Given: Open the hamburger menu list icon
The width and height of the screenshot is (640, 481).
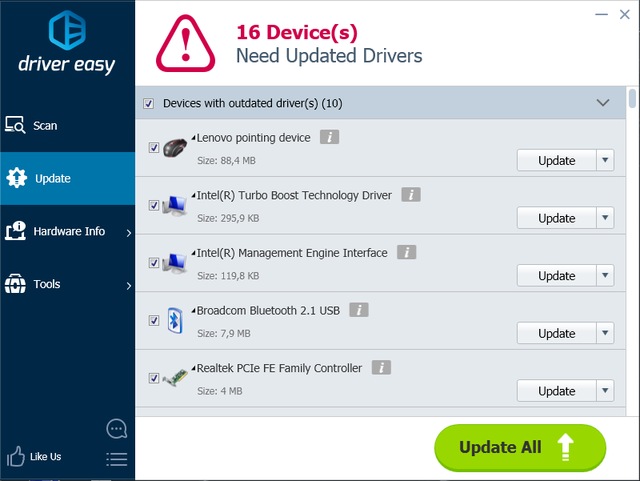Looking at the screenshot, I should [x=117, y=459].
